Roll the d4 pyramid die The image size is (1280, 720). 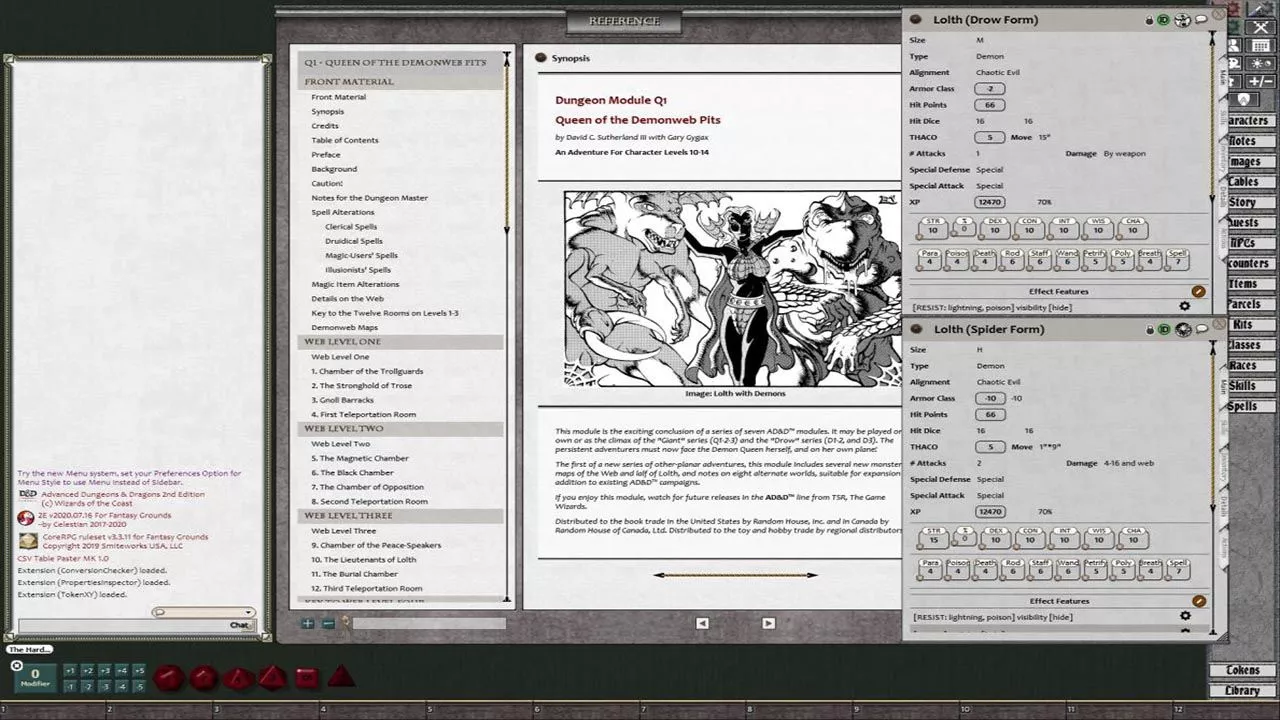(341, 677)
